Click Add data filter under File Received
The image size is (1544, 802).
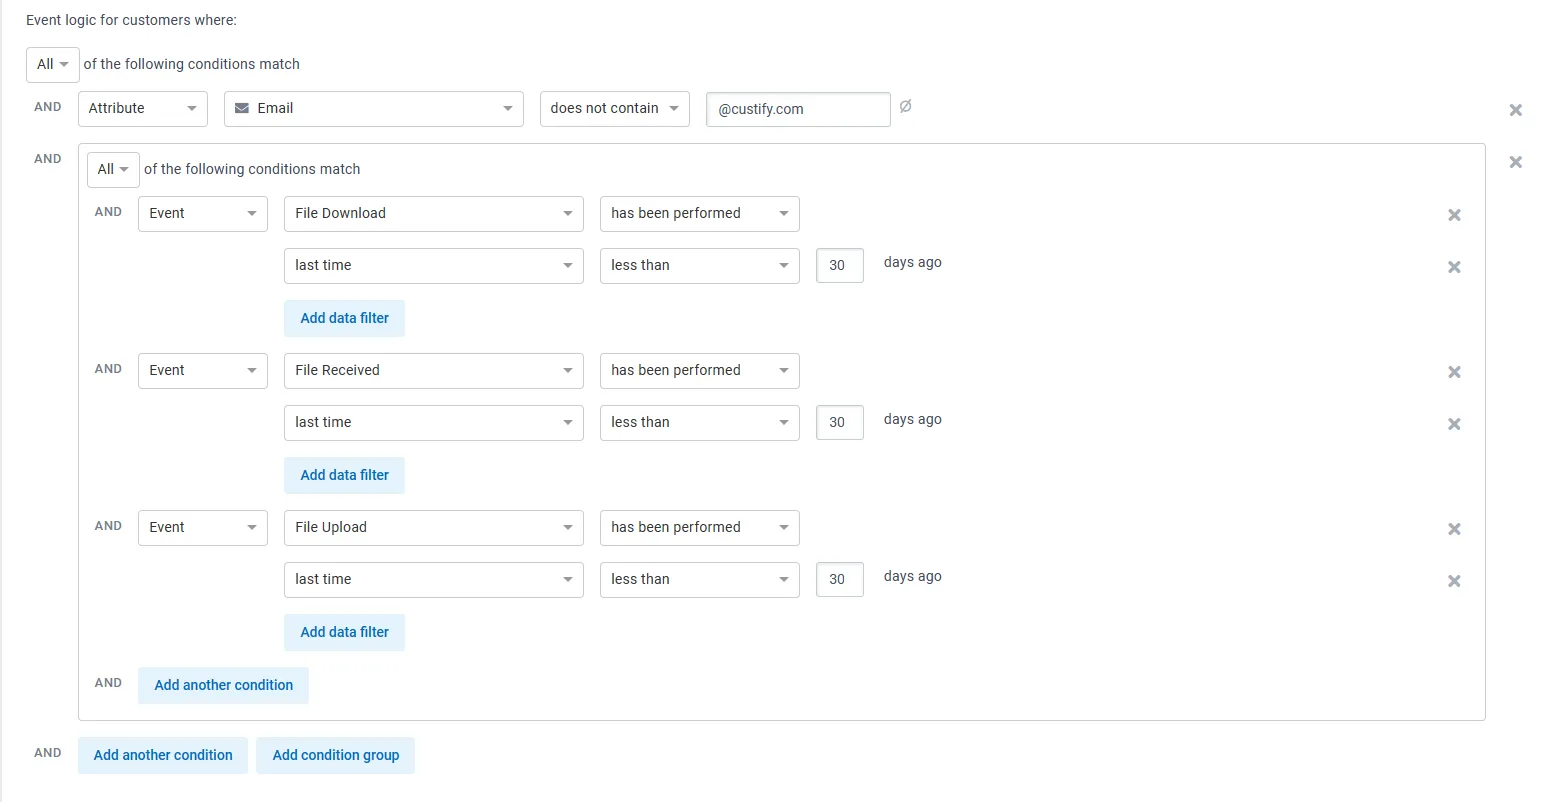(x=345, y=476)
